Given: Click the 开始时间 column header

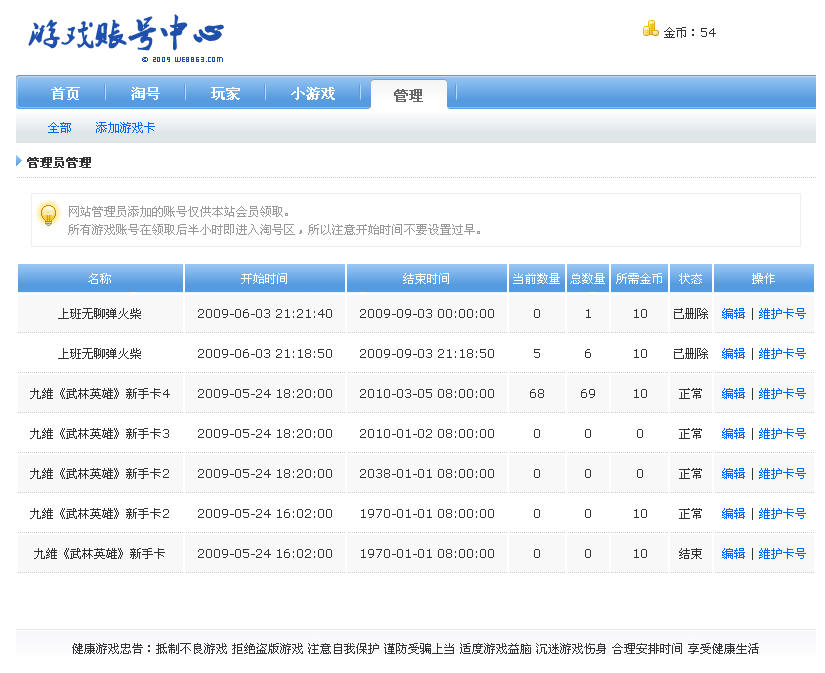Looking at the screenshot, I should click(264, 278).
